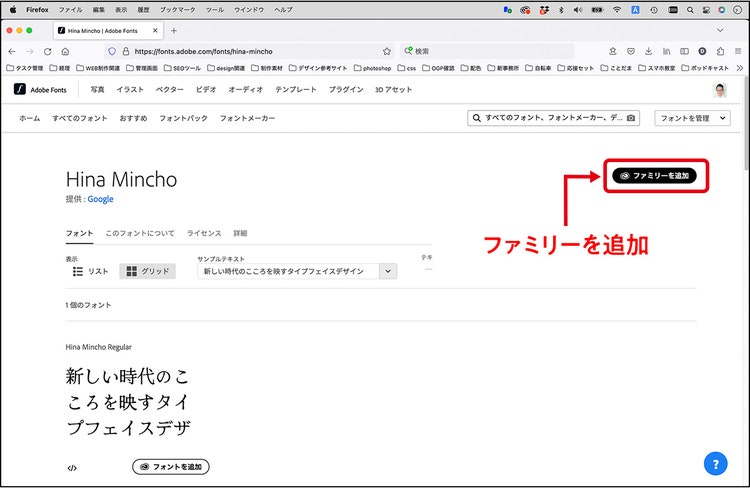Click the ファミリーを追加 button
Image resolution: width=750 pixels, height=488 pixels.
click(654, 176)
